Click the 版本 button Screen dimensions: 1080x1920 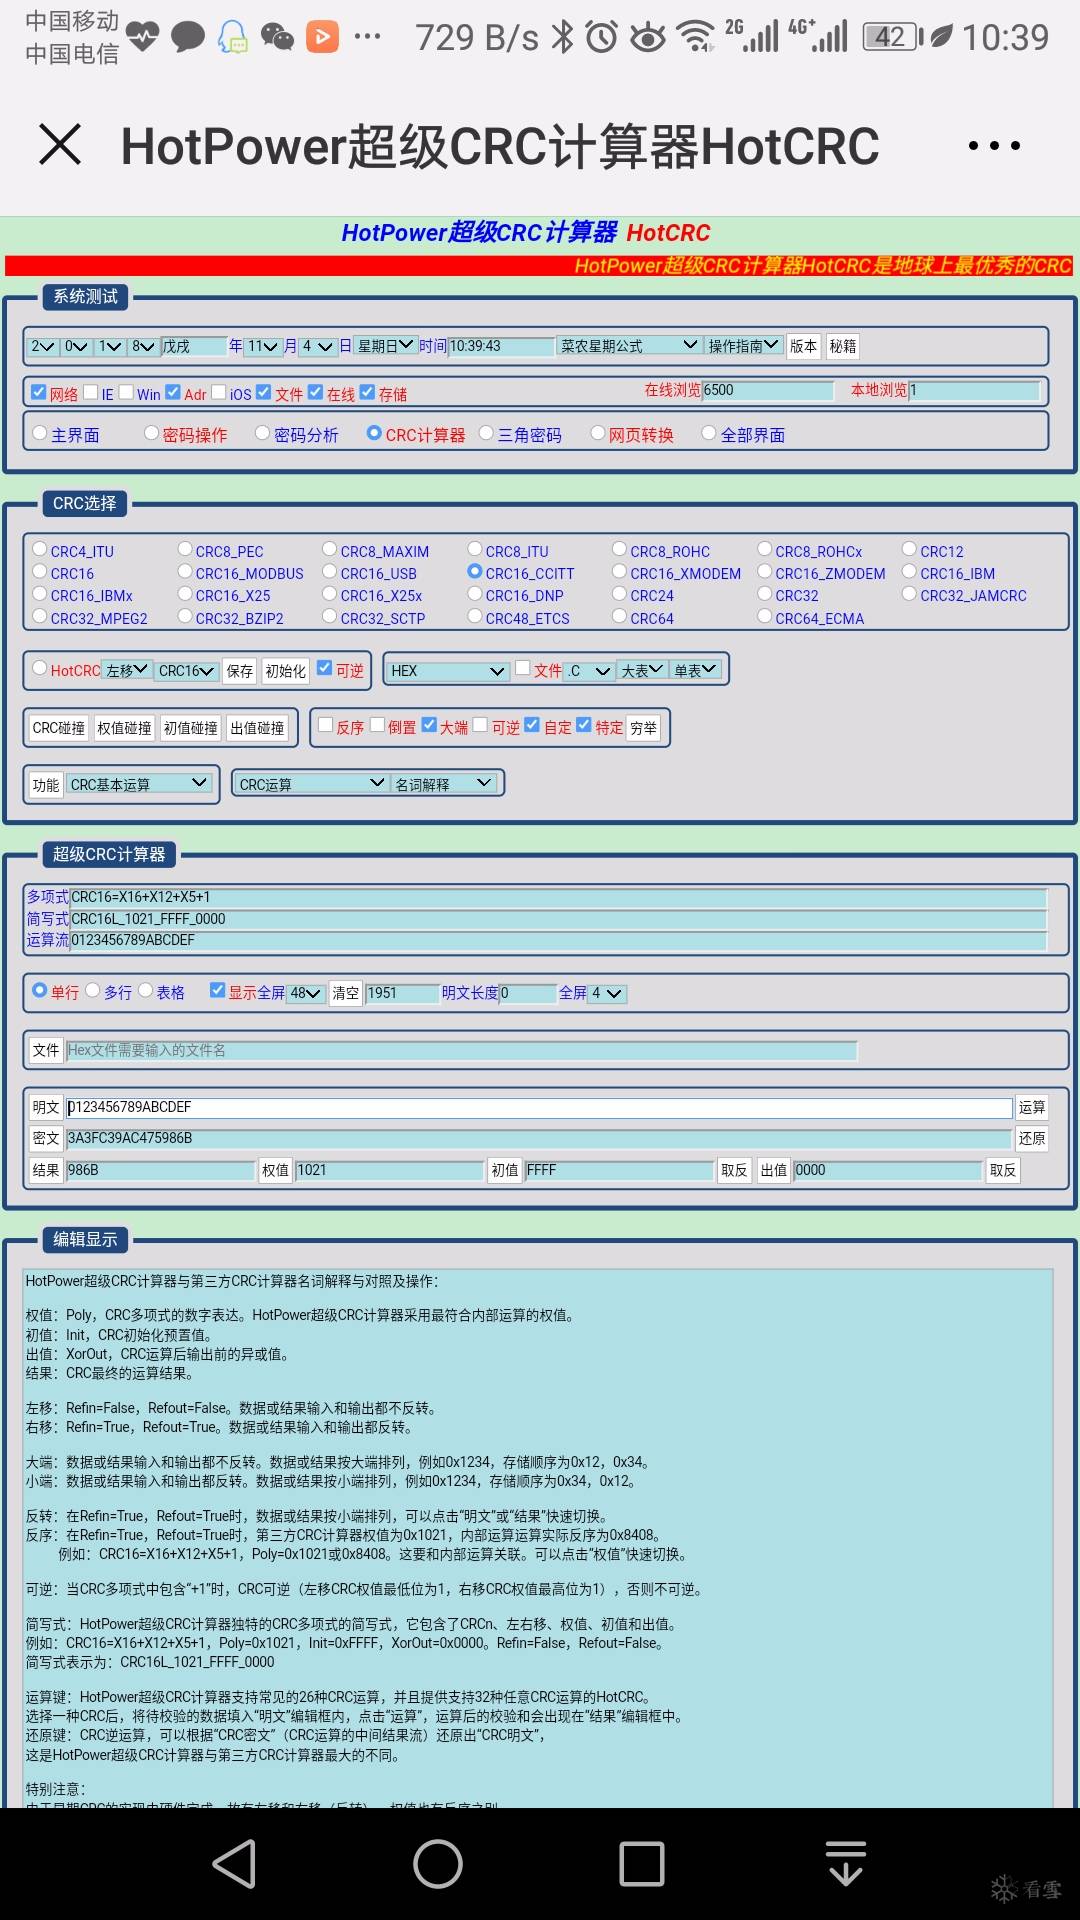click(803, 346)
